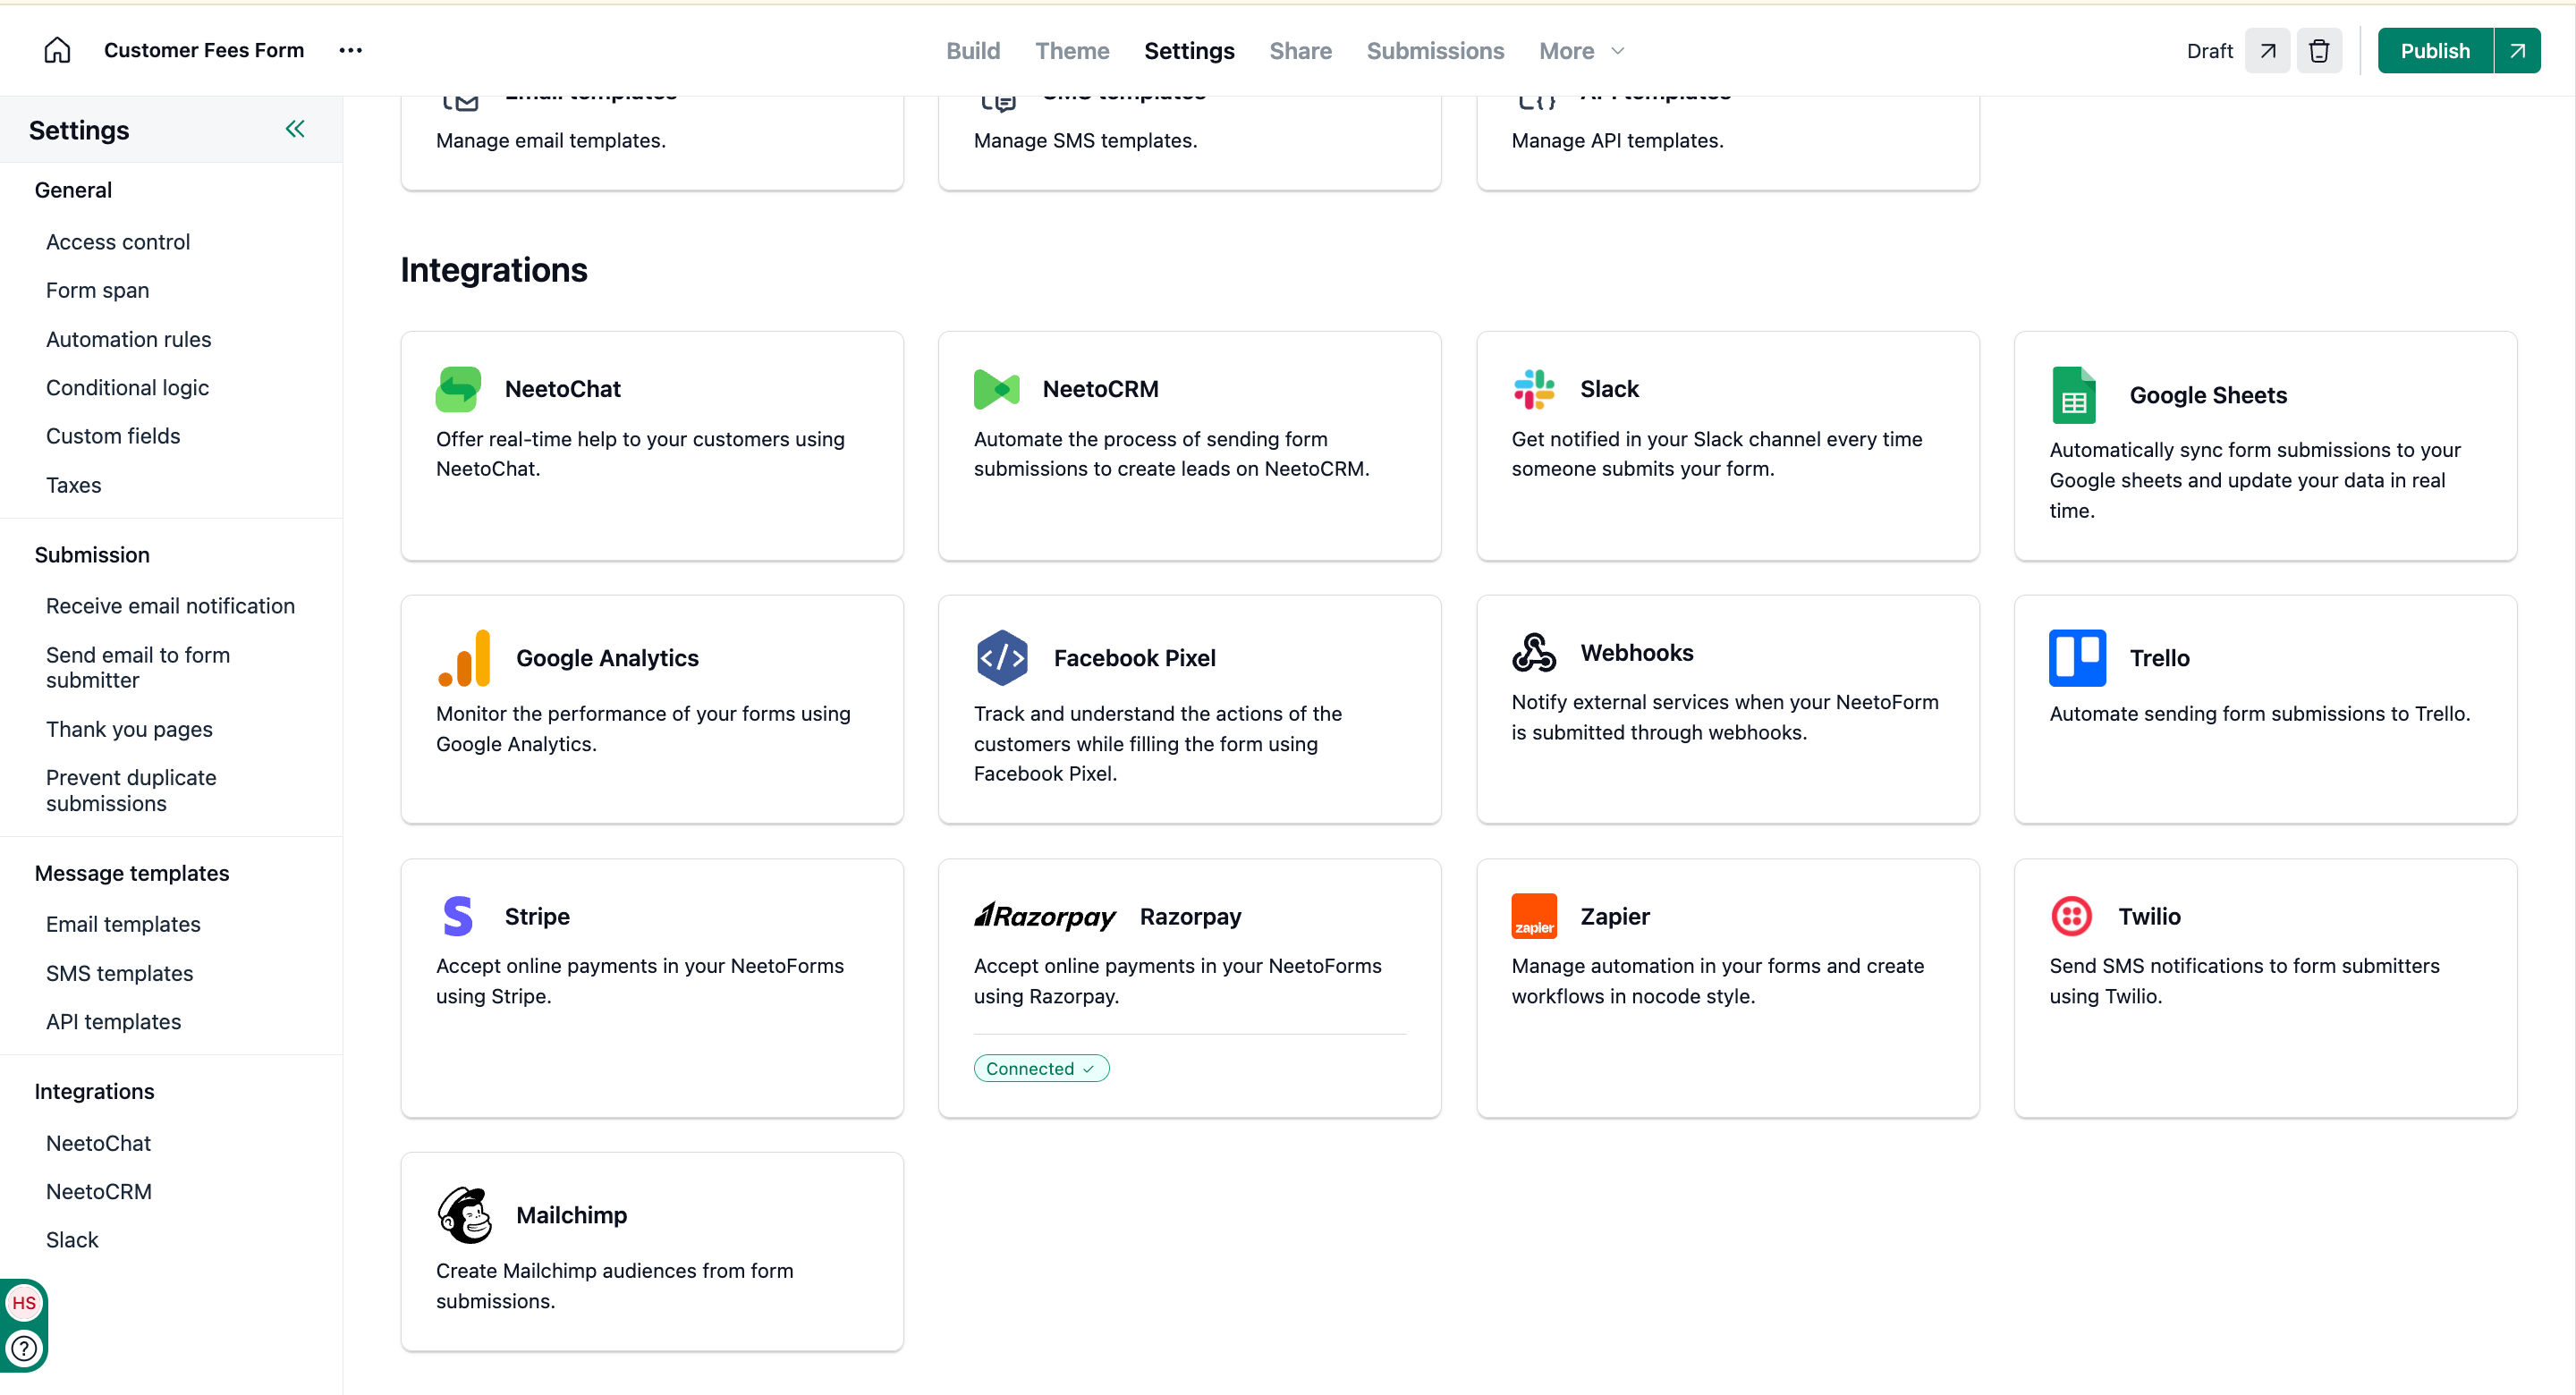Click the Stripe logo icon

tap(458, 916)
